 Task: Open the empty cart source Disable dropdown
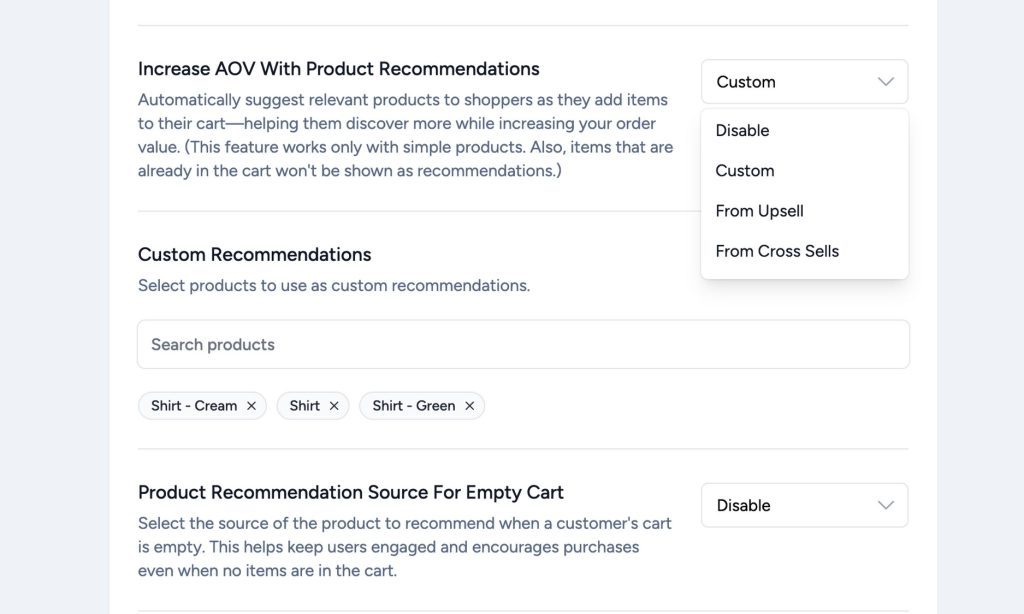790,506
